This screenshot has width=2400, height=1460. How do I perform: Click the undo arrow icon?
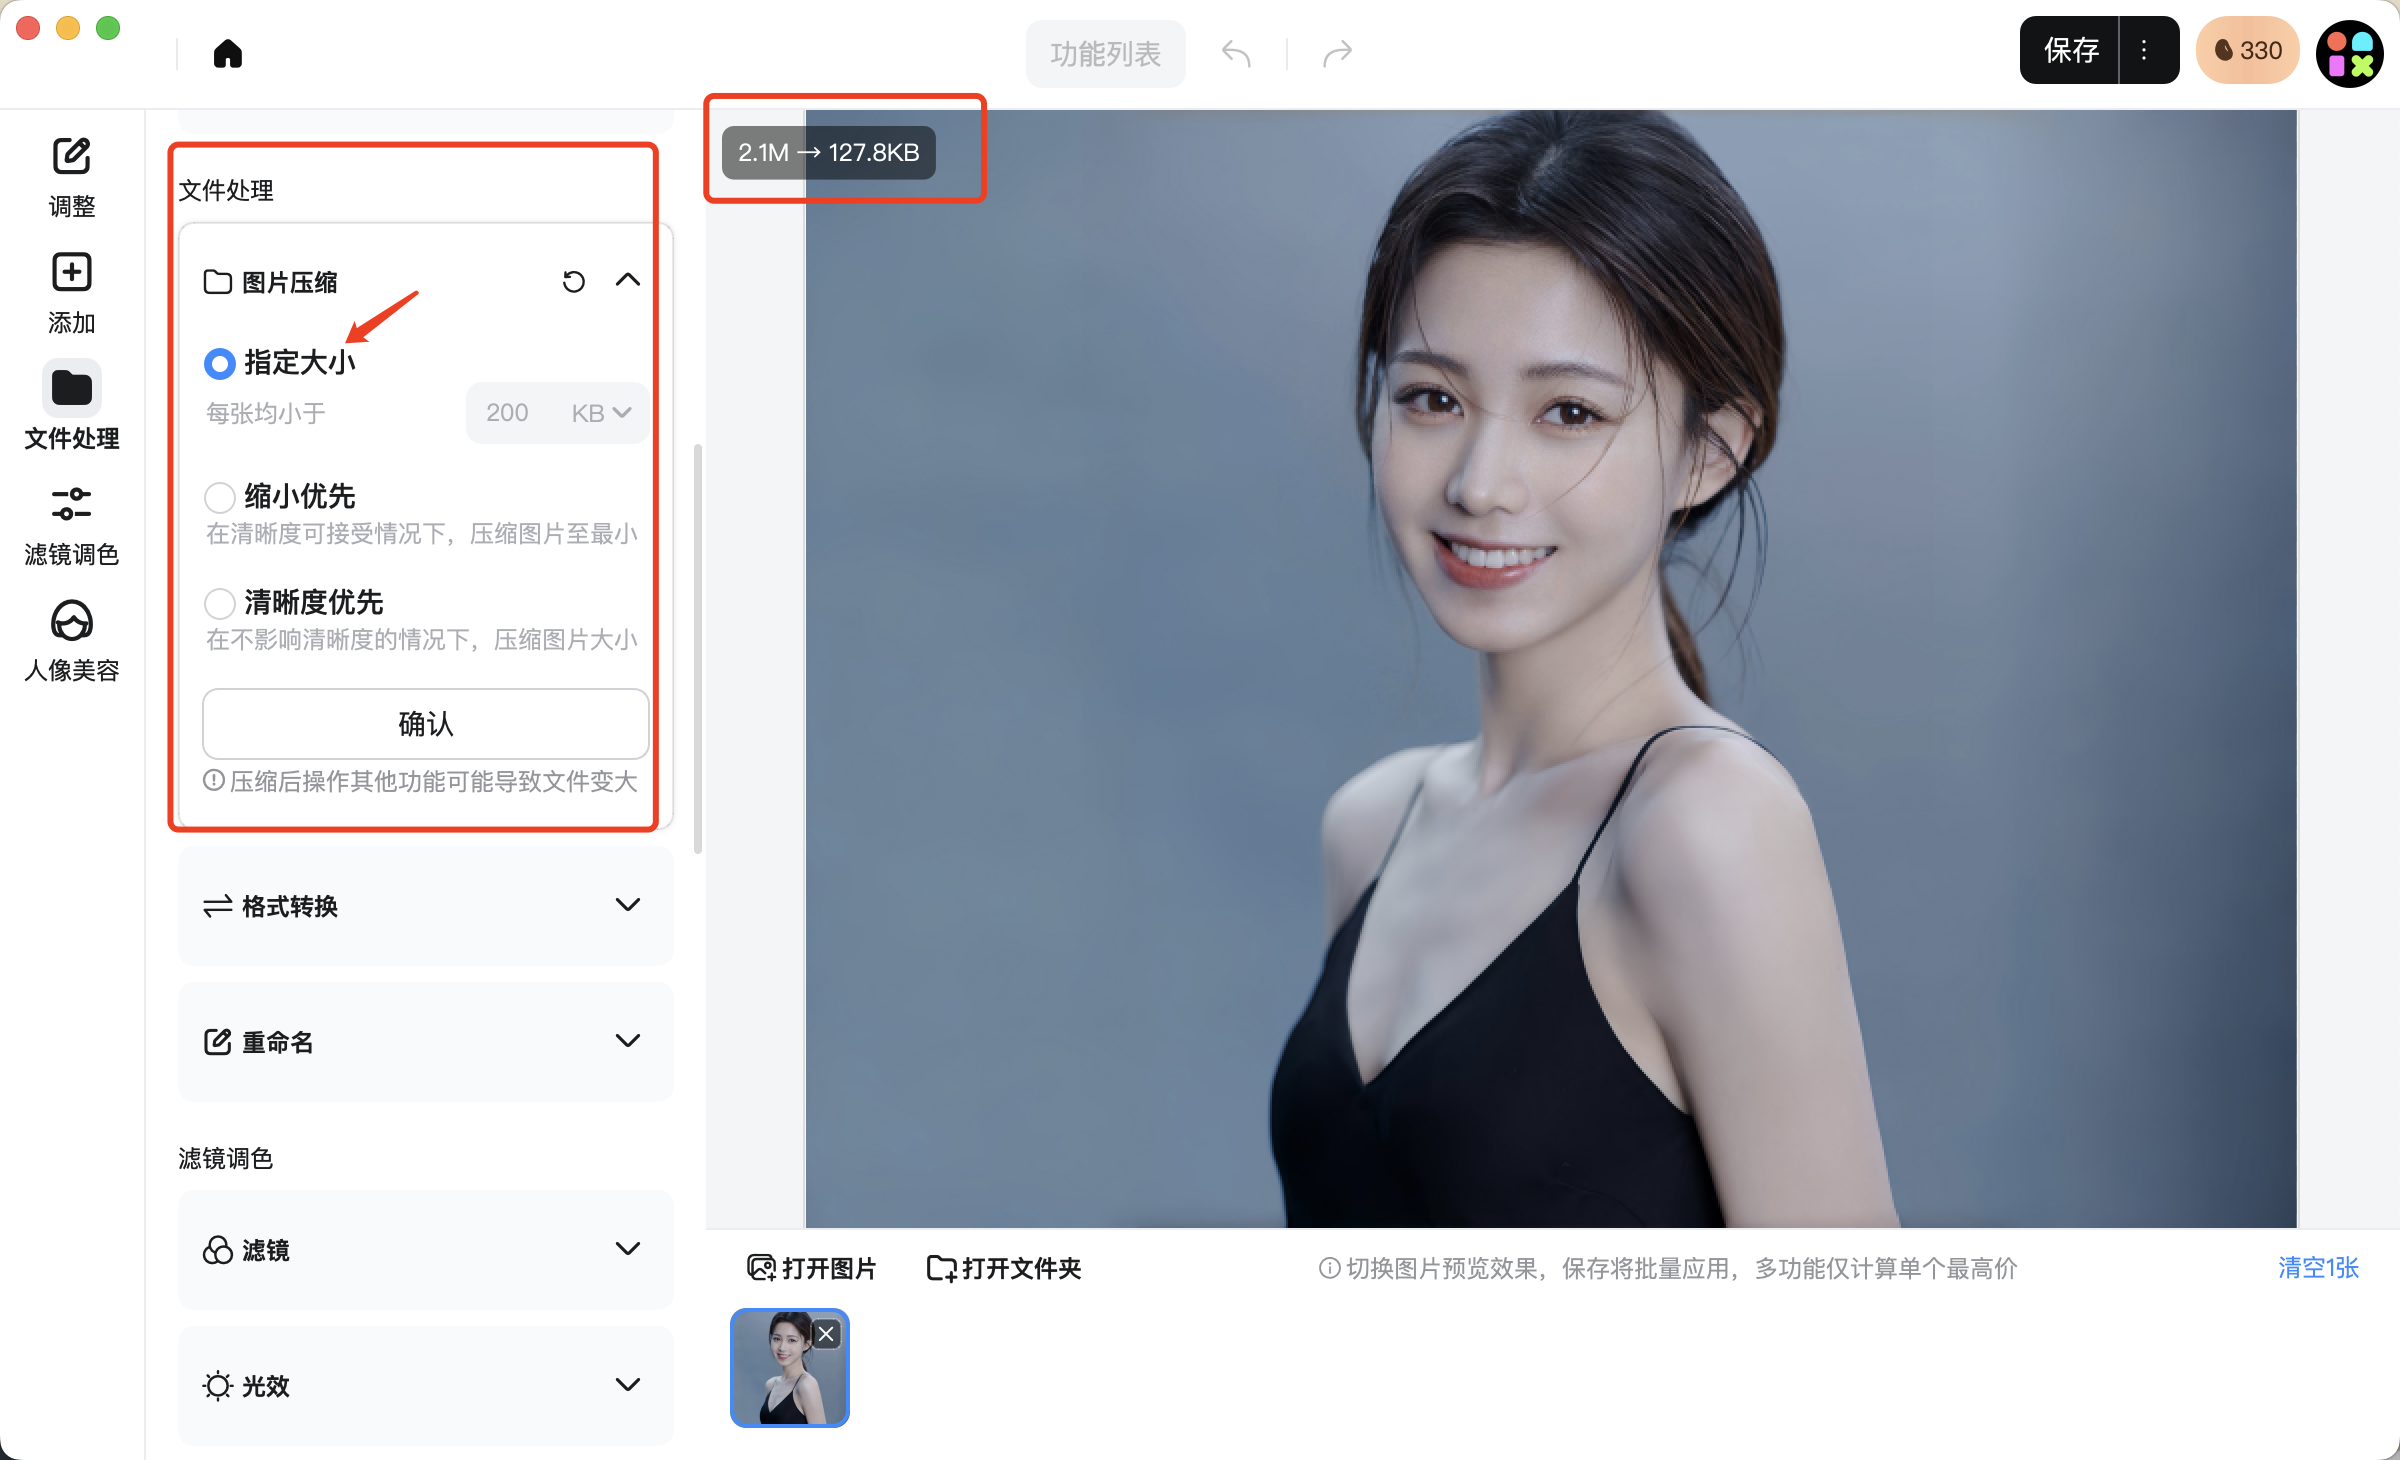coord(1236,53)
